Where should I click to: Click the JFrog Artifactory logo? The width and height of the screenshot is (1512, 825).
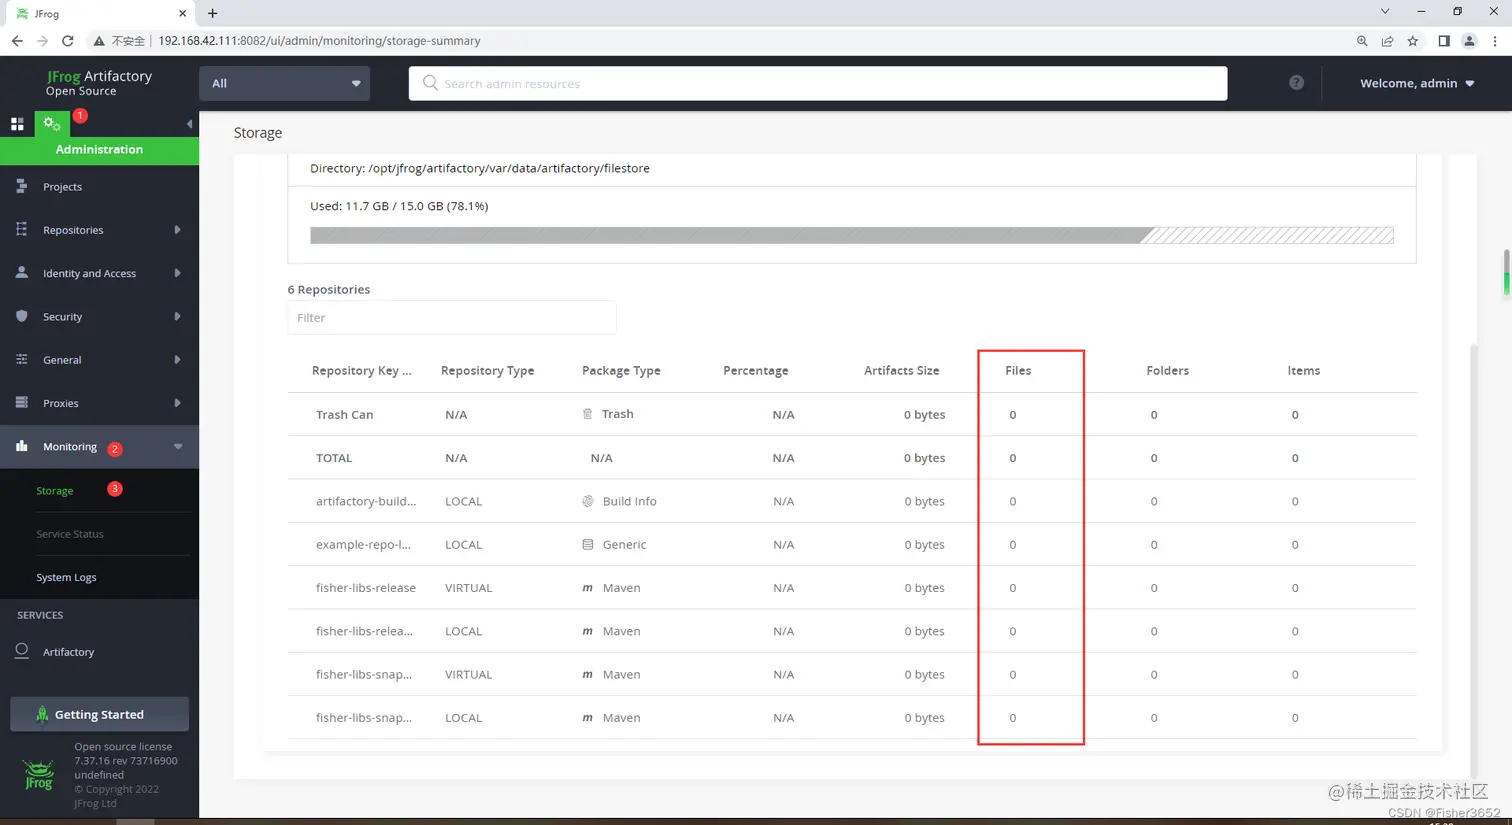click(98, 83)
